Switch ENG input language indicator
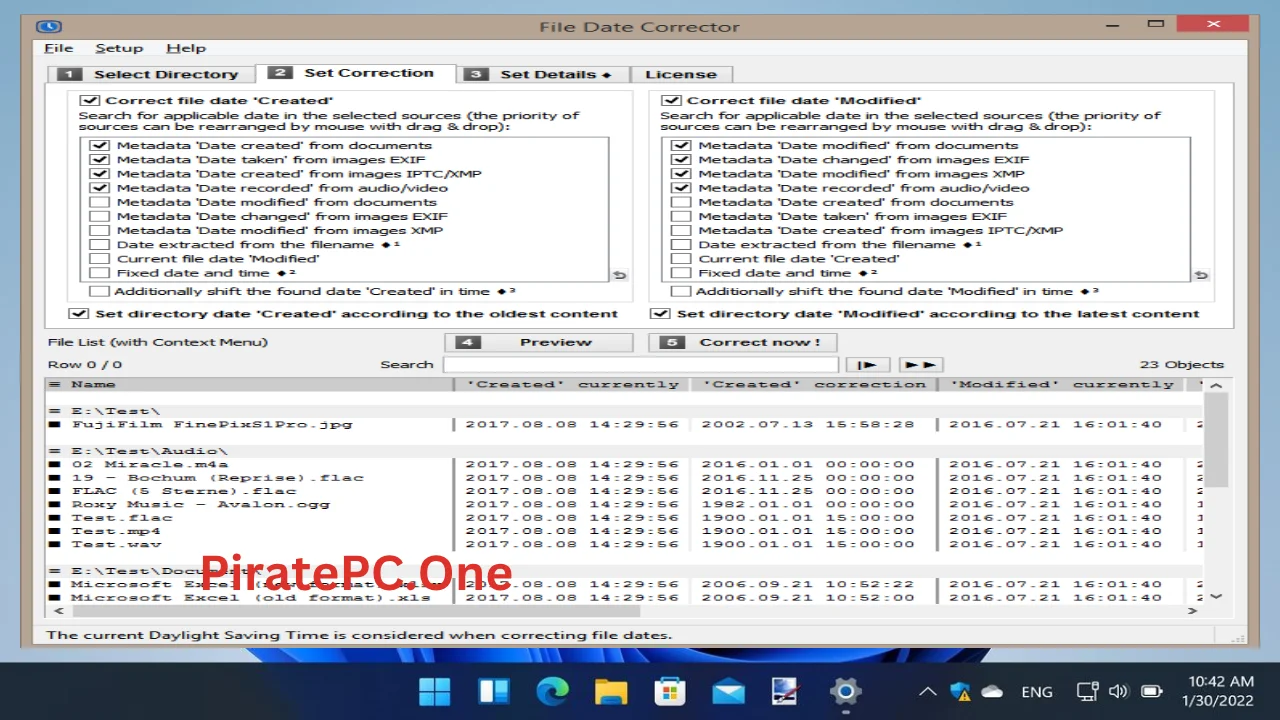This screenshot has height=720, width=1280. [1037, 691]
